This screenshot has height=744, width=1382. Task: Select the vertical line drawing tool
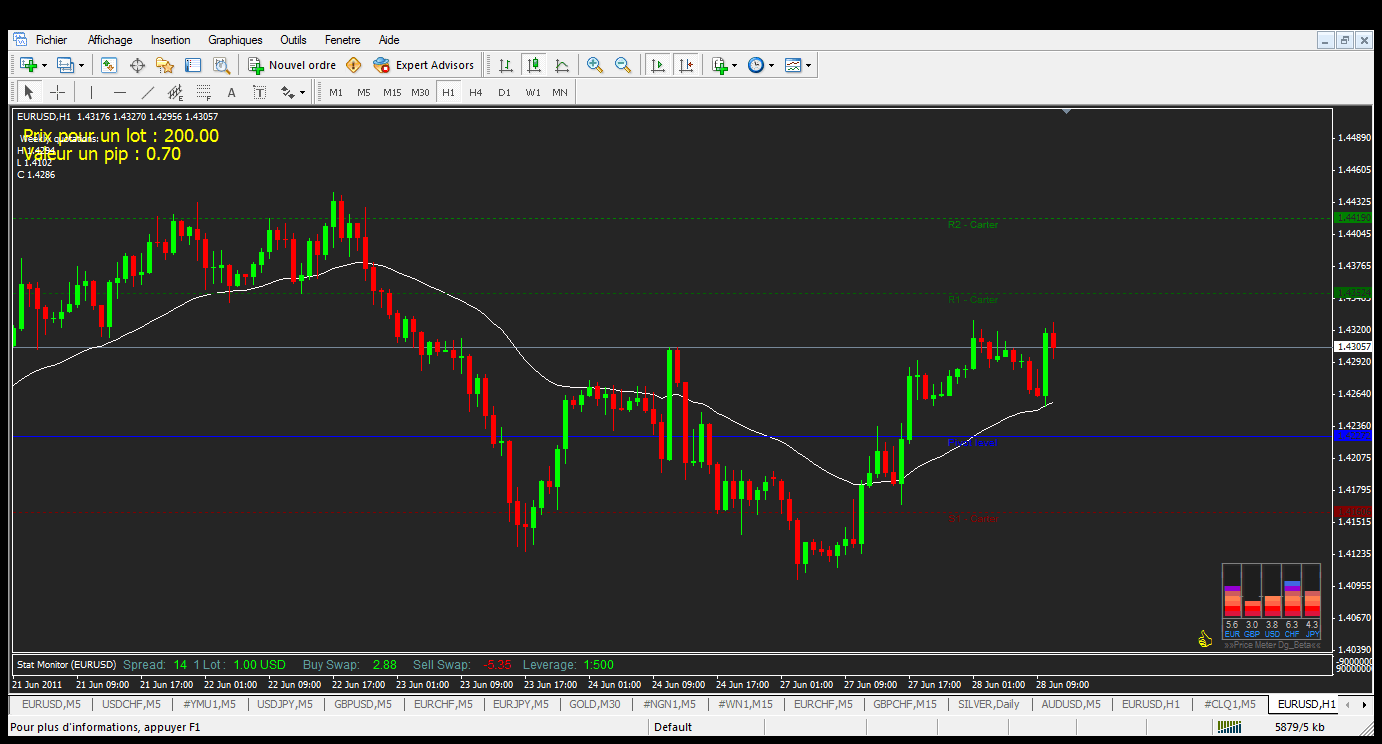tap(91, 93)
